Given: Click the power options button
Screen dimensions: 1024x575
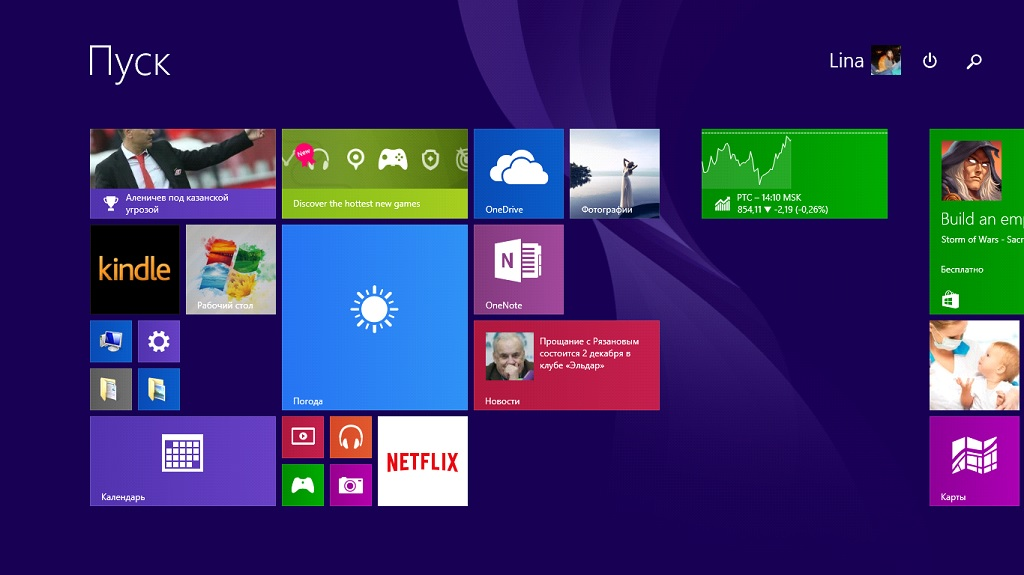Looking at the screenshot, I should pyautogui.click(x=929, y=61).
